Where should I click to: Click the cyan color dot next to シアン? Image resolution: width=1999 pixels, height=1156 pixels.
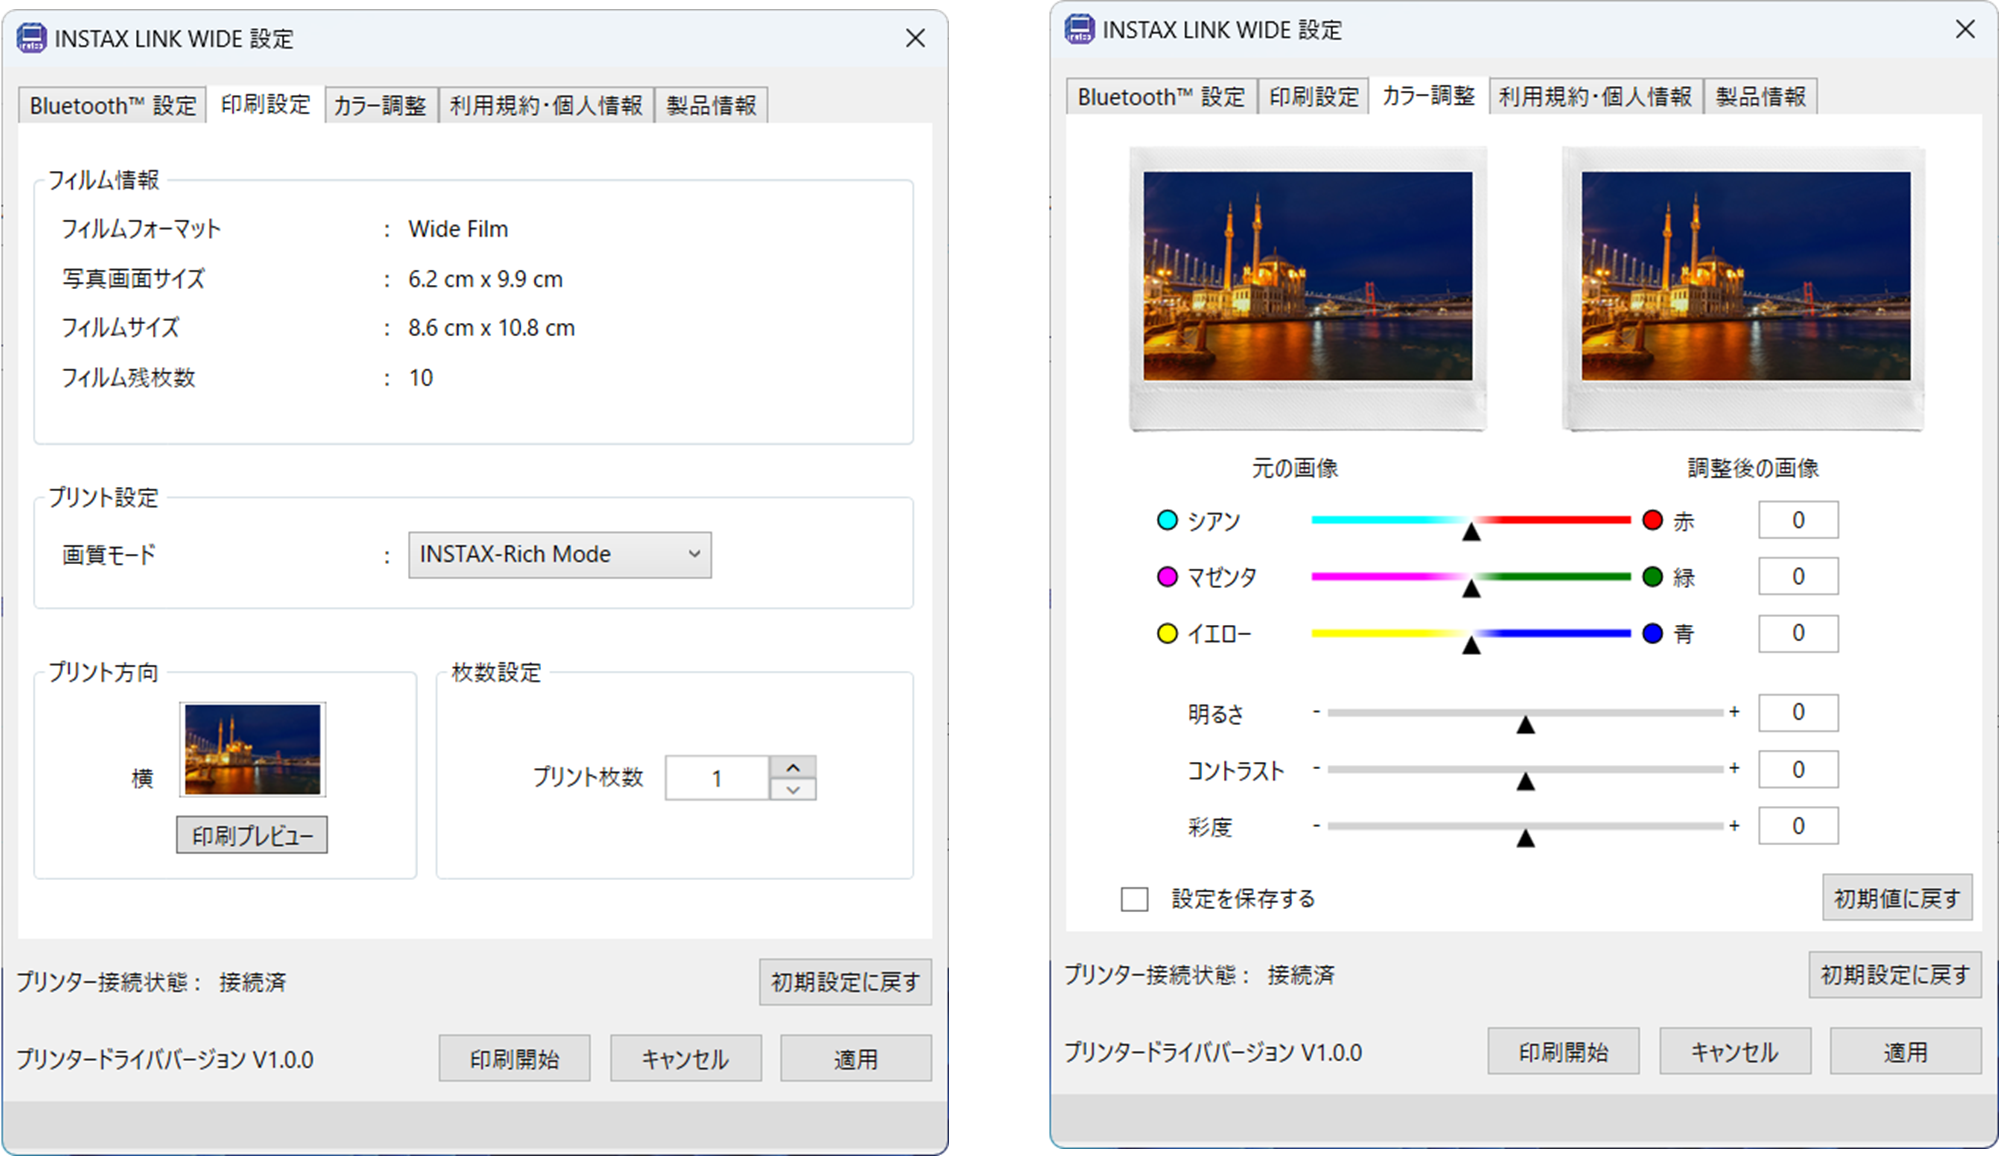tap(1167, 521)
